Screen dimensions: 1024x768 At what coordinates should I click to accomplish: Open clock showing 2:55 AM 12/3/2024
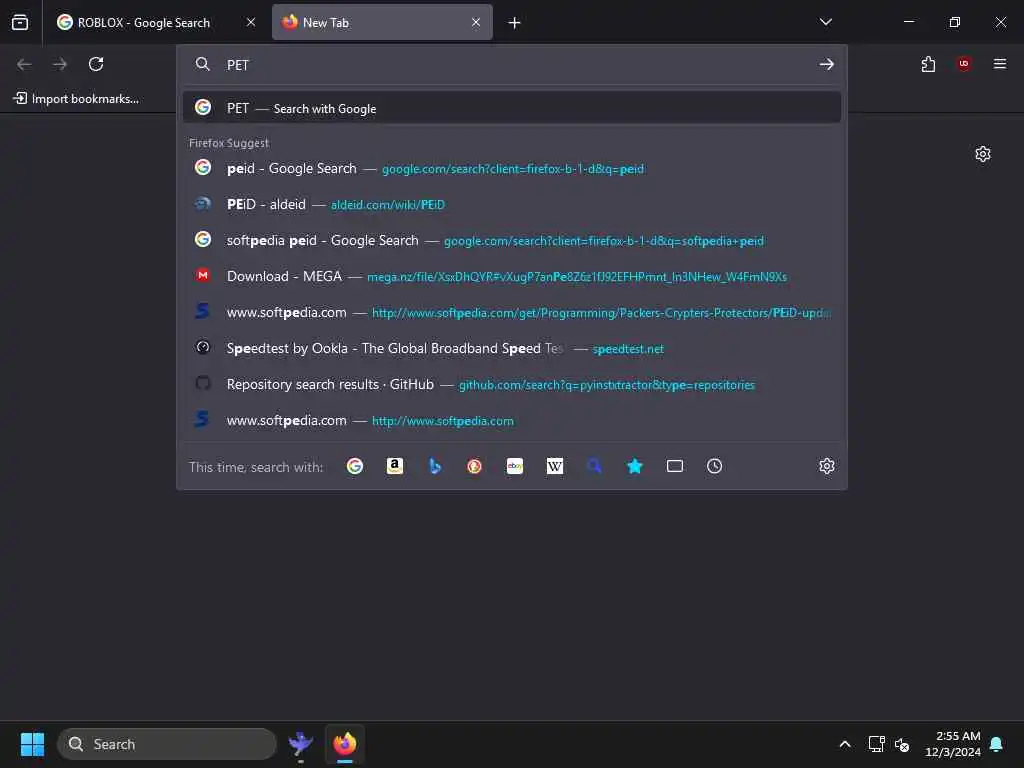[x=953, y=744]
